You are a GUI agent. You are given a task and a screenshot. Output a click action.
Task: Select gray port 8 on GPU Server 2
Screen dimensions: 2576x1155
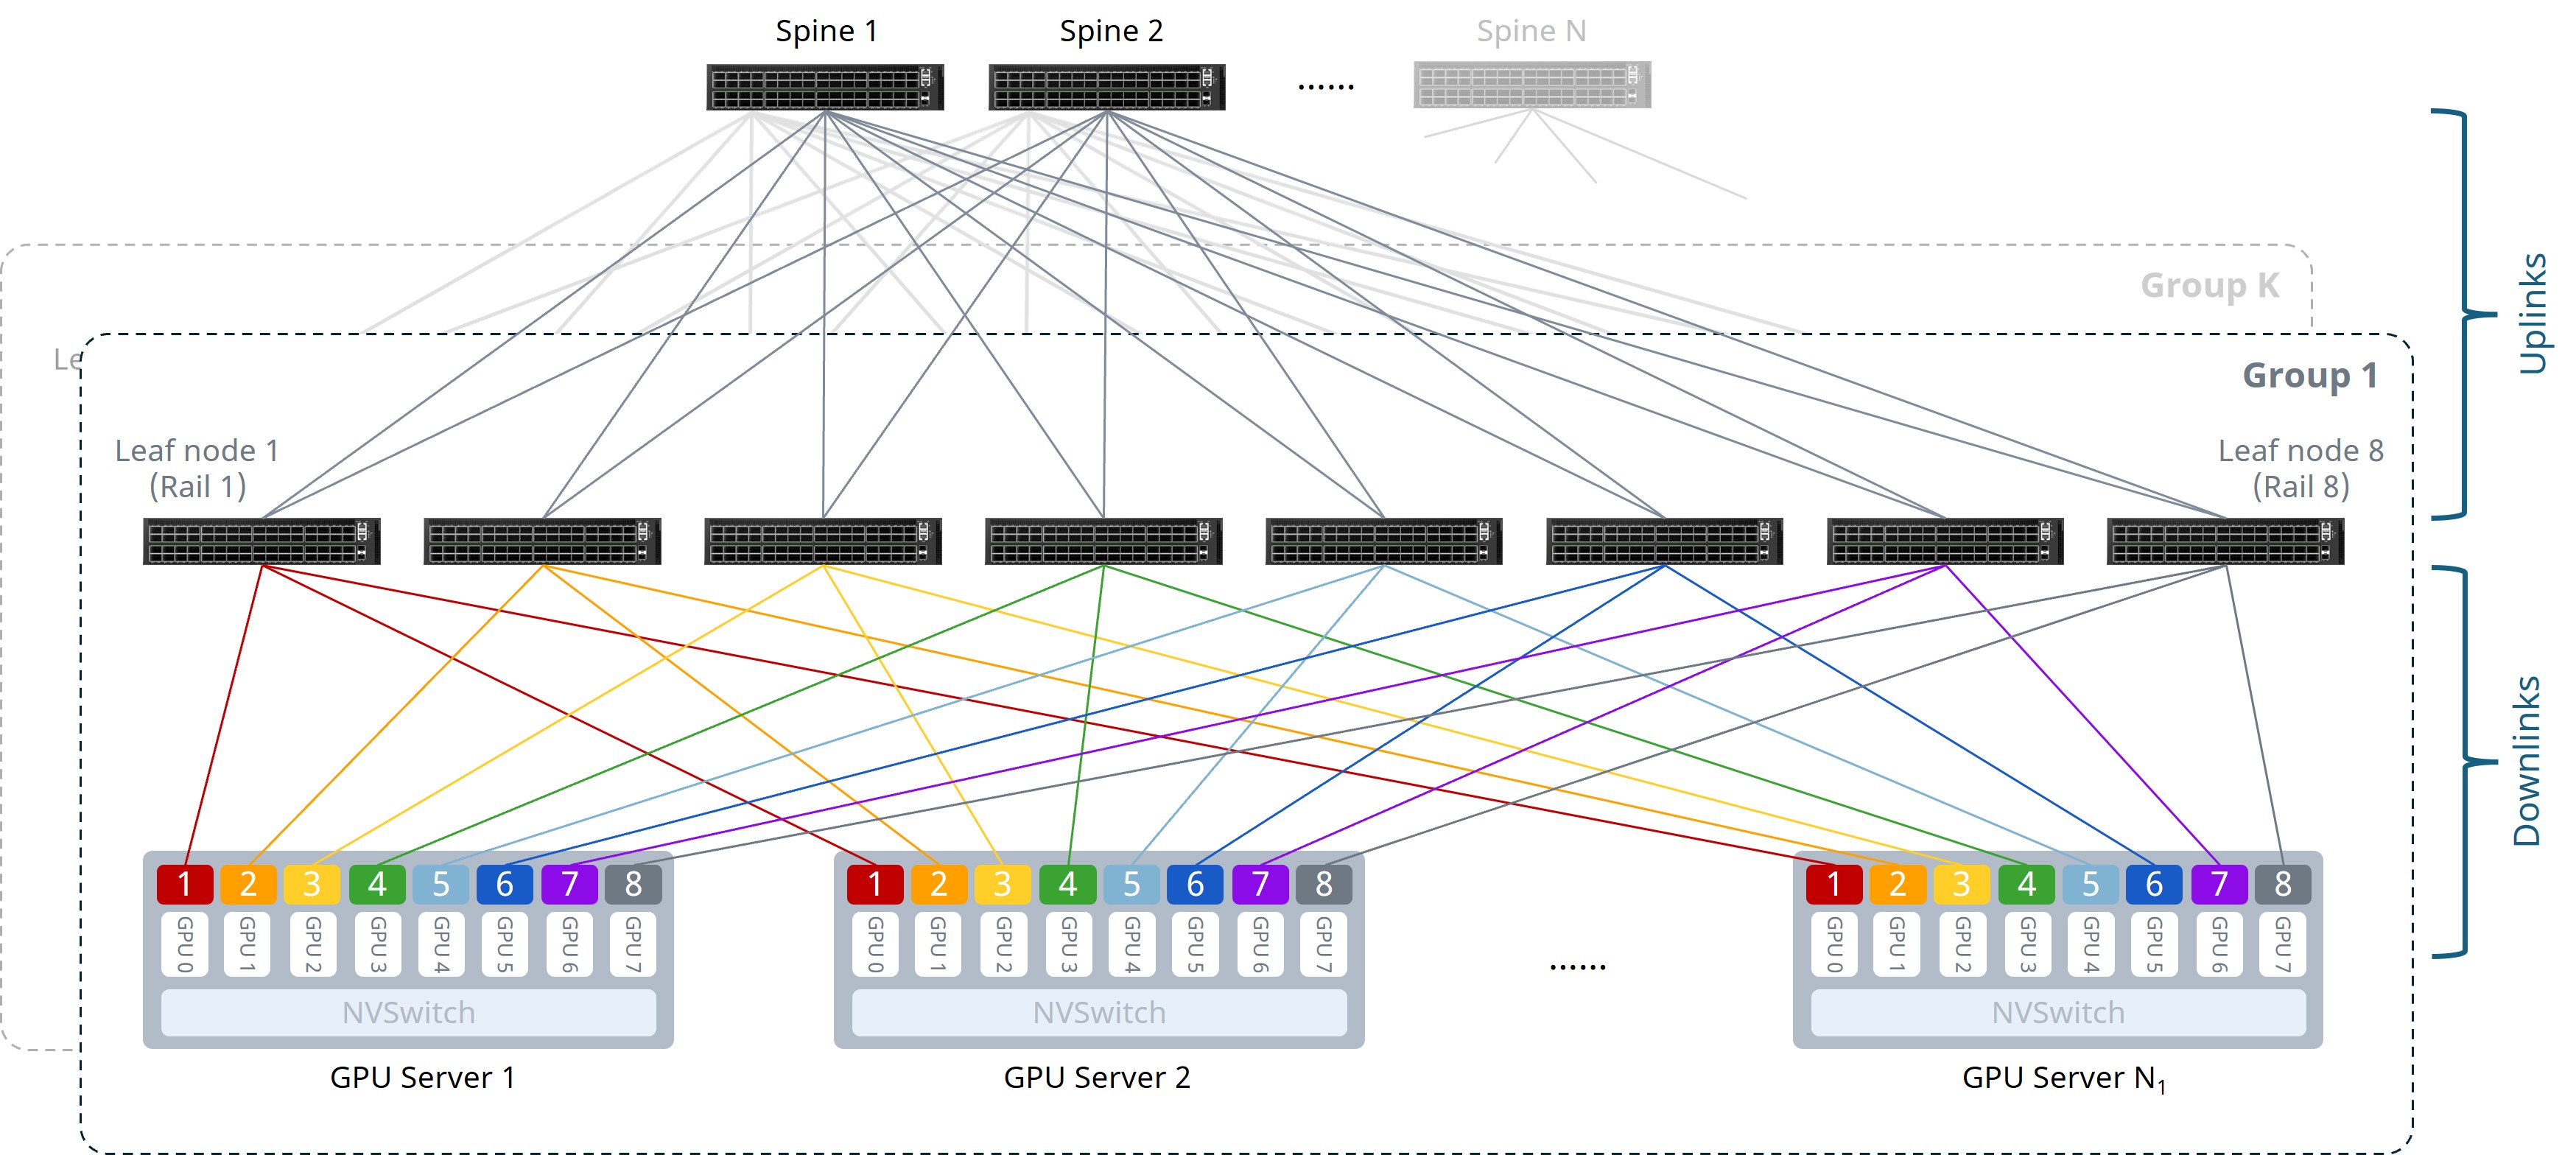pyautogui.click(x=1324, y=884)
